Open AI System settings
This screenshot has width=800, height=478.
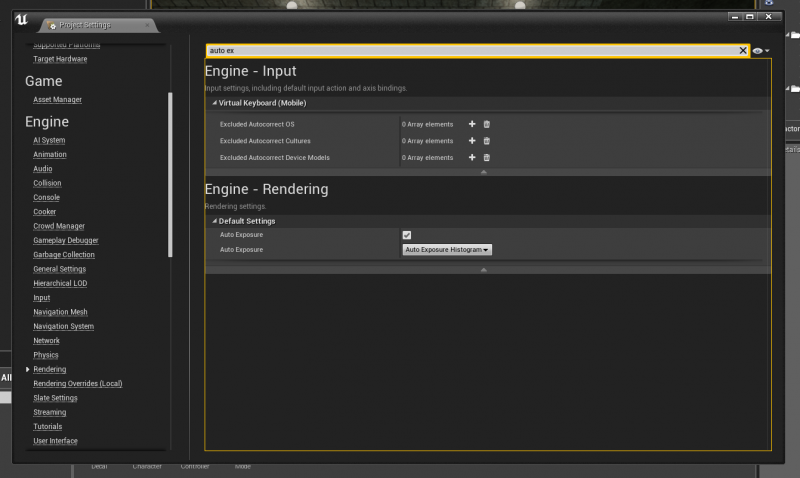pyautogui.click(x=49, y=140)
